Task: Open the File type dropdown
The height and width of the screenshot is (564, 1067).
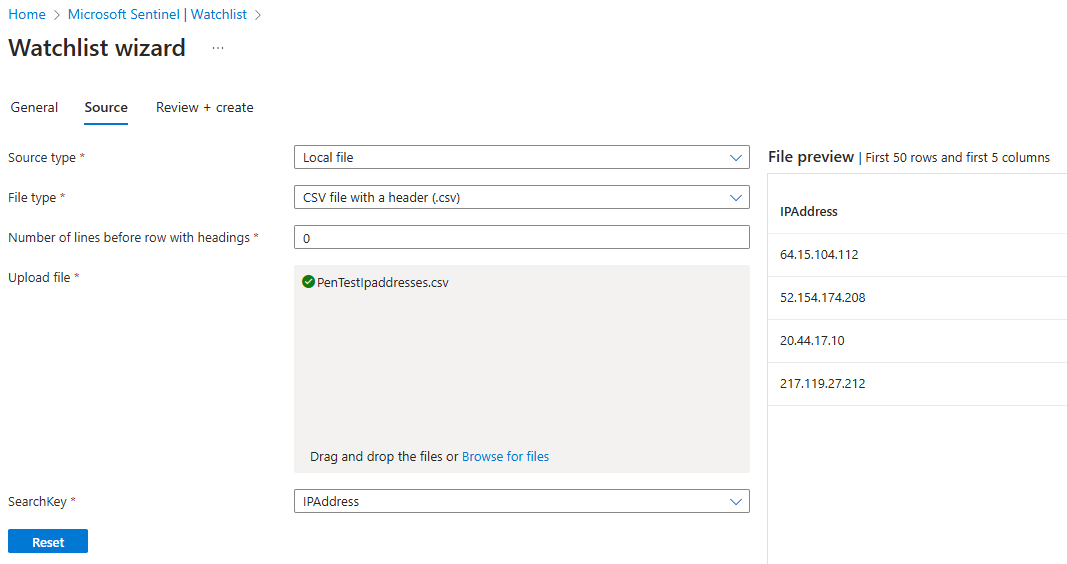Action: (521, 197)
